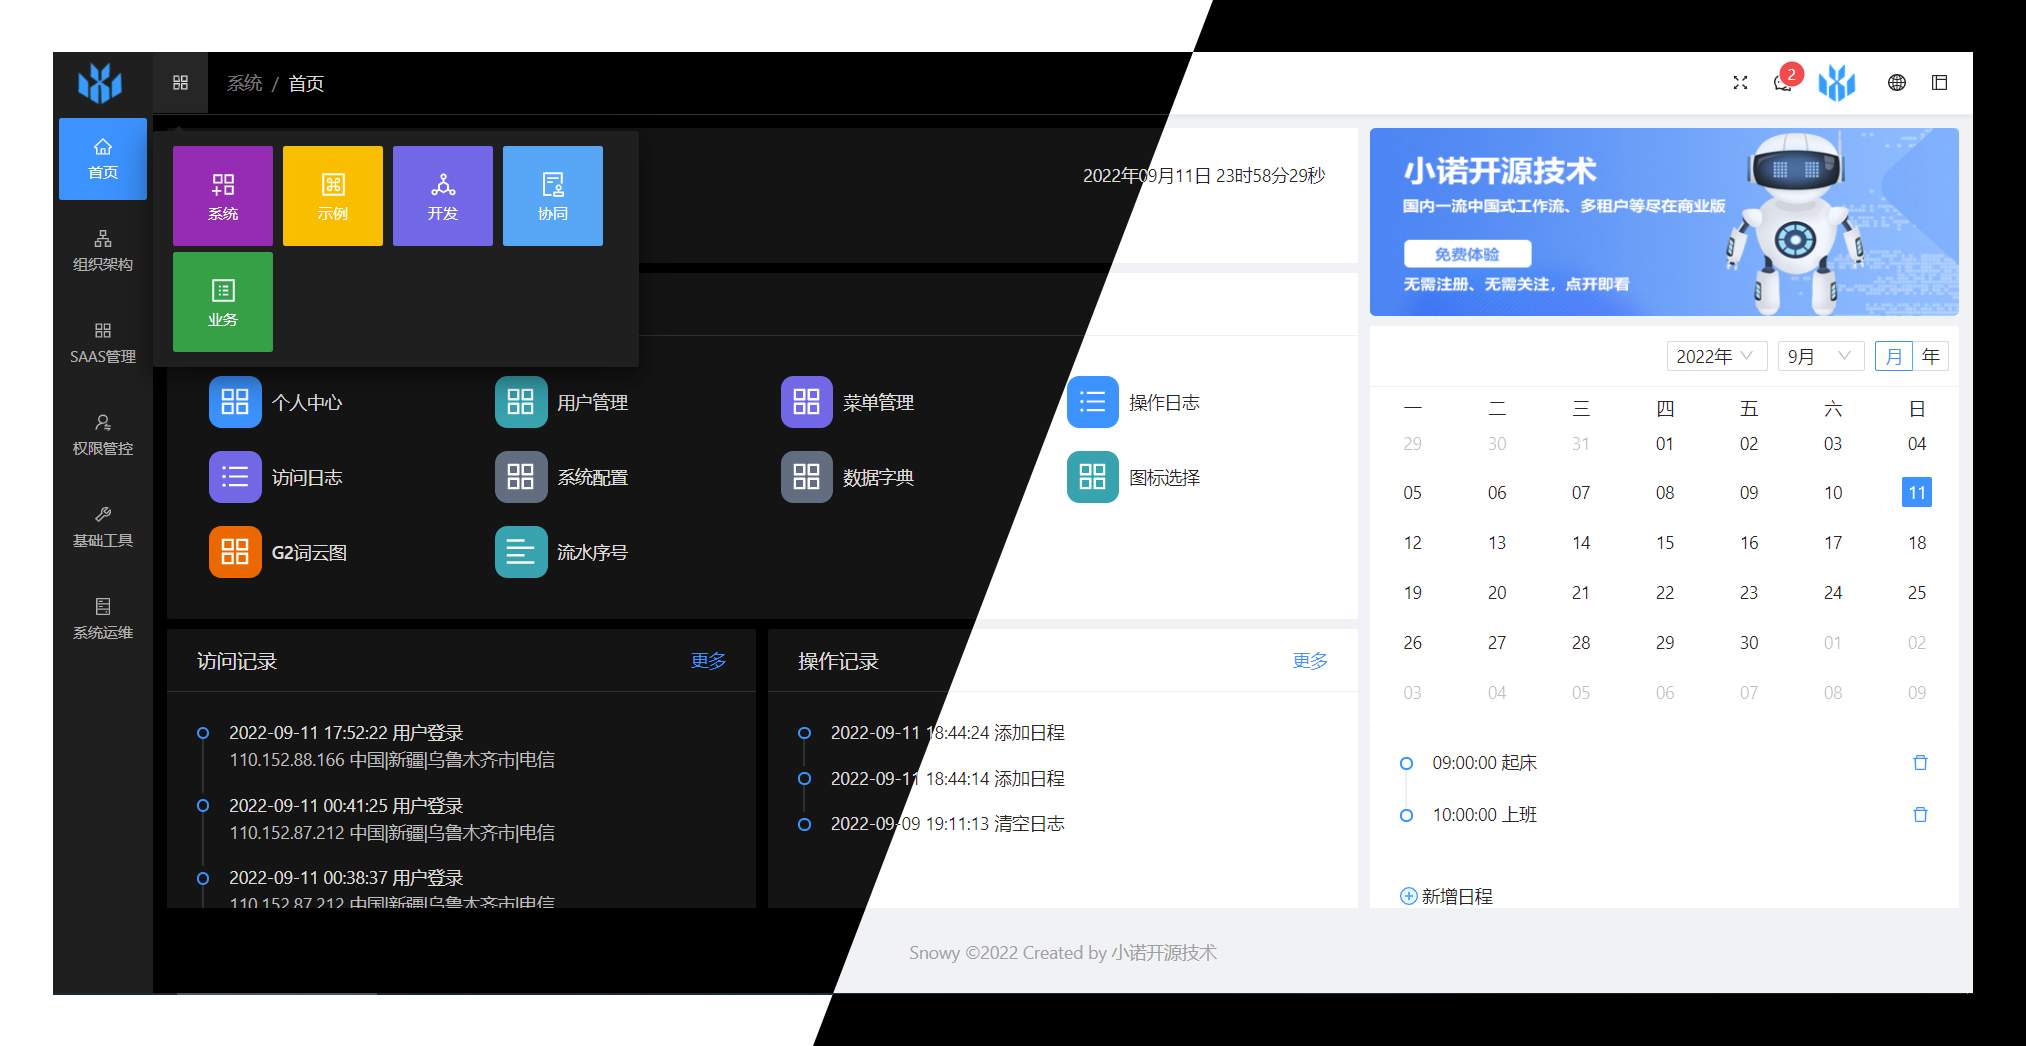Expand the 9月 month dropdown
The height and width of the screenshot is (1046, 2026).
pos(1819,357)
